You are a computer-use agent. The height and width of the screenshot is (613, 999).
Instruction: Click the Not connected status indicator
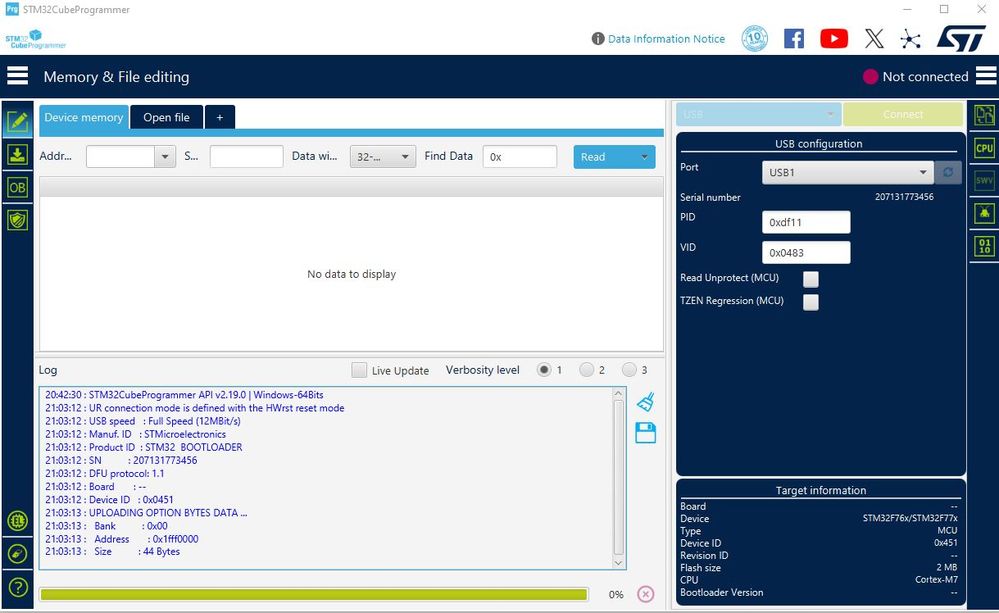[916, 76]
